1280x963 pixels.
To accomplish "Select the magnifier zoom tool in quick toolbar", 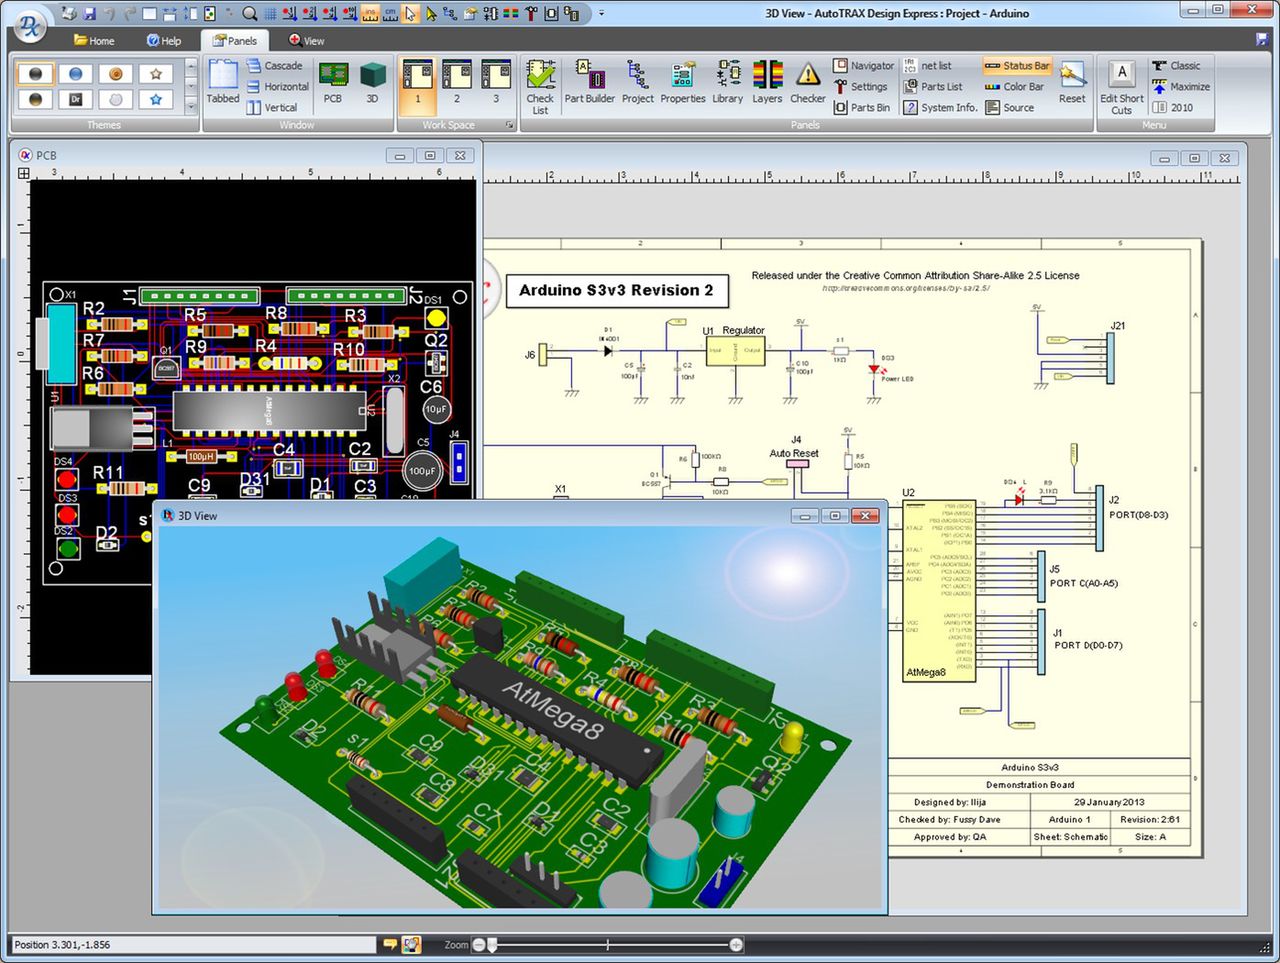I will pos(250,14).
